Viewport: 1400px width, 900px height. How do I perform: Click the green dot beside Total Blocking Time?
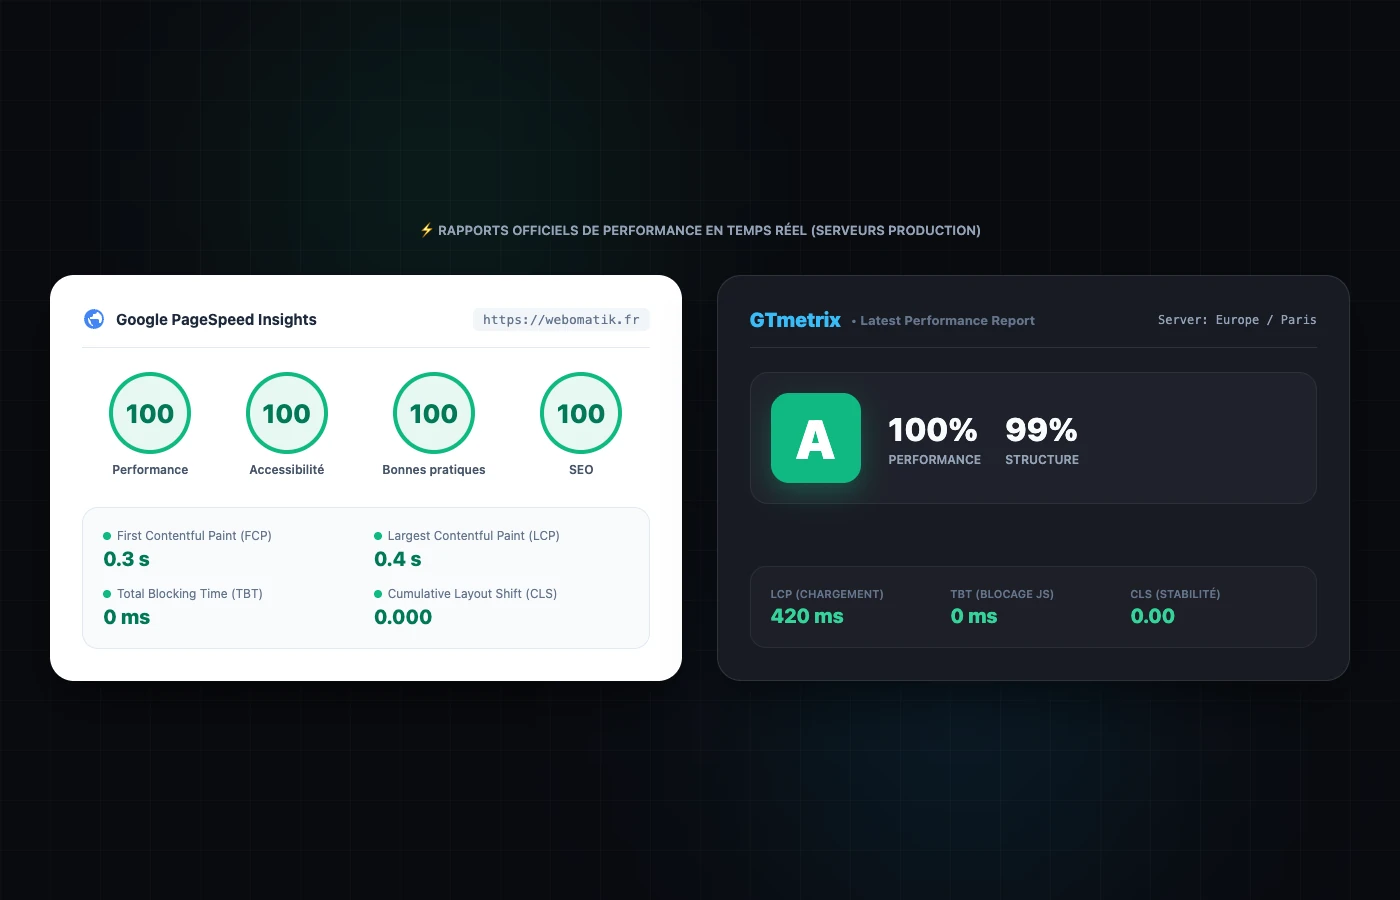pyautogui.click(x=107, y=594)
